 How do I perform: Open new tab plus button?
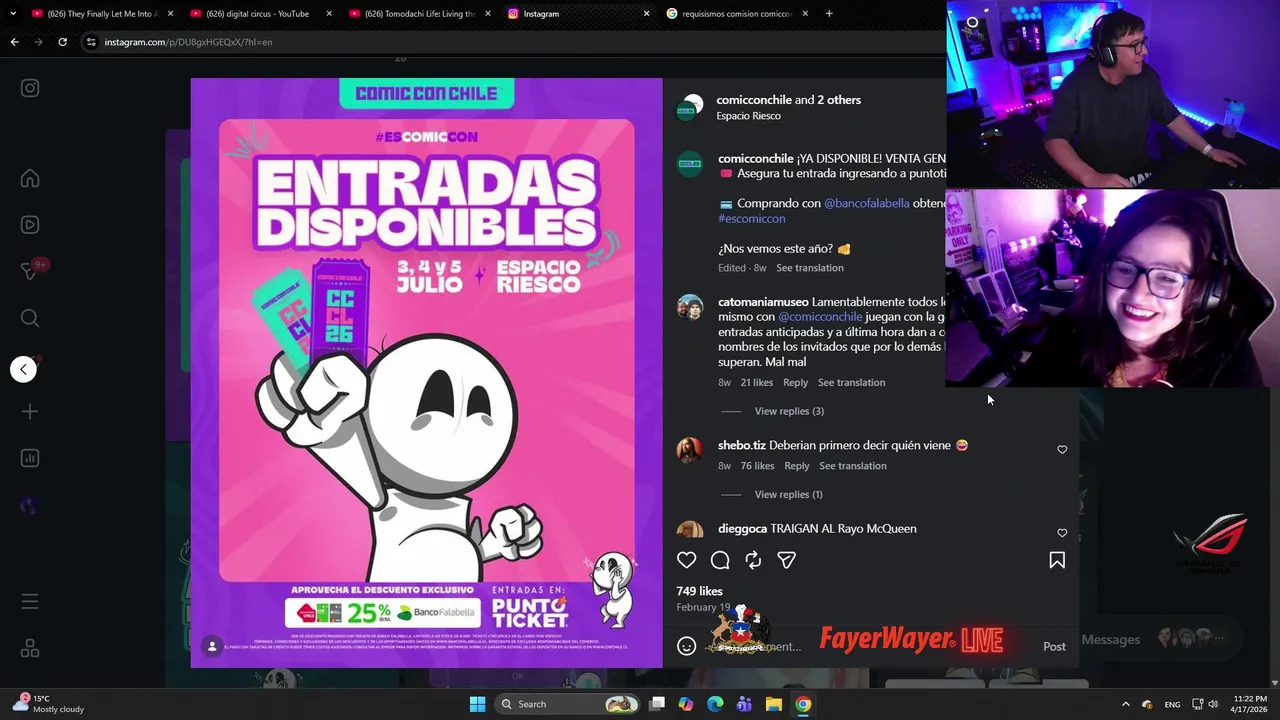(x=829, y=14)
